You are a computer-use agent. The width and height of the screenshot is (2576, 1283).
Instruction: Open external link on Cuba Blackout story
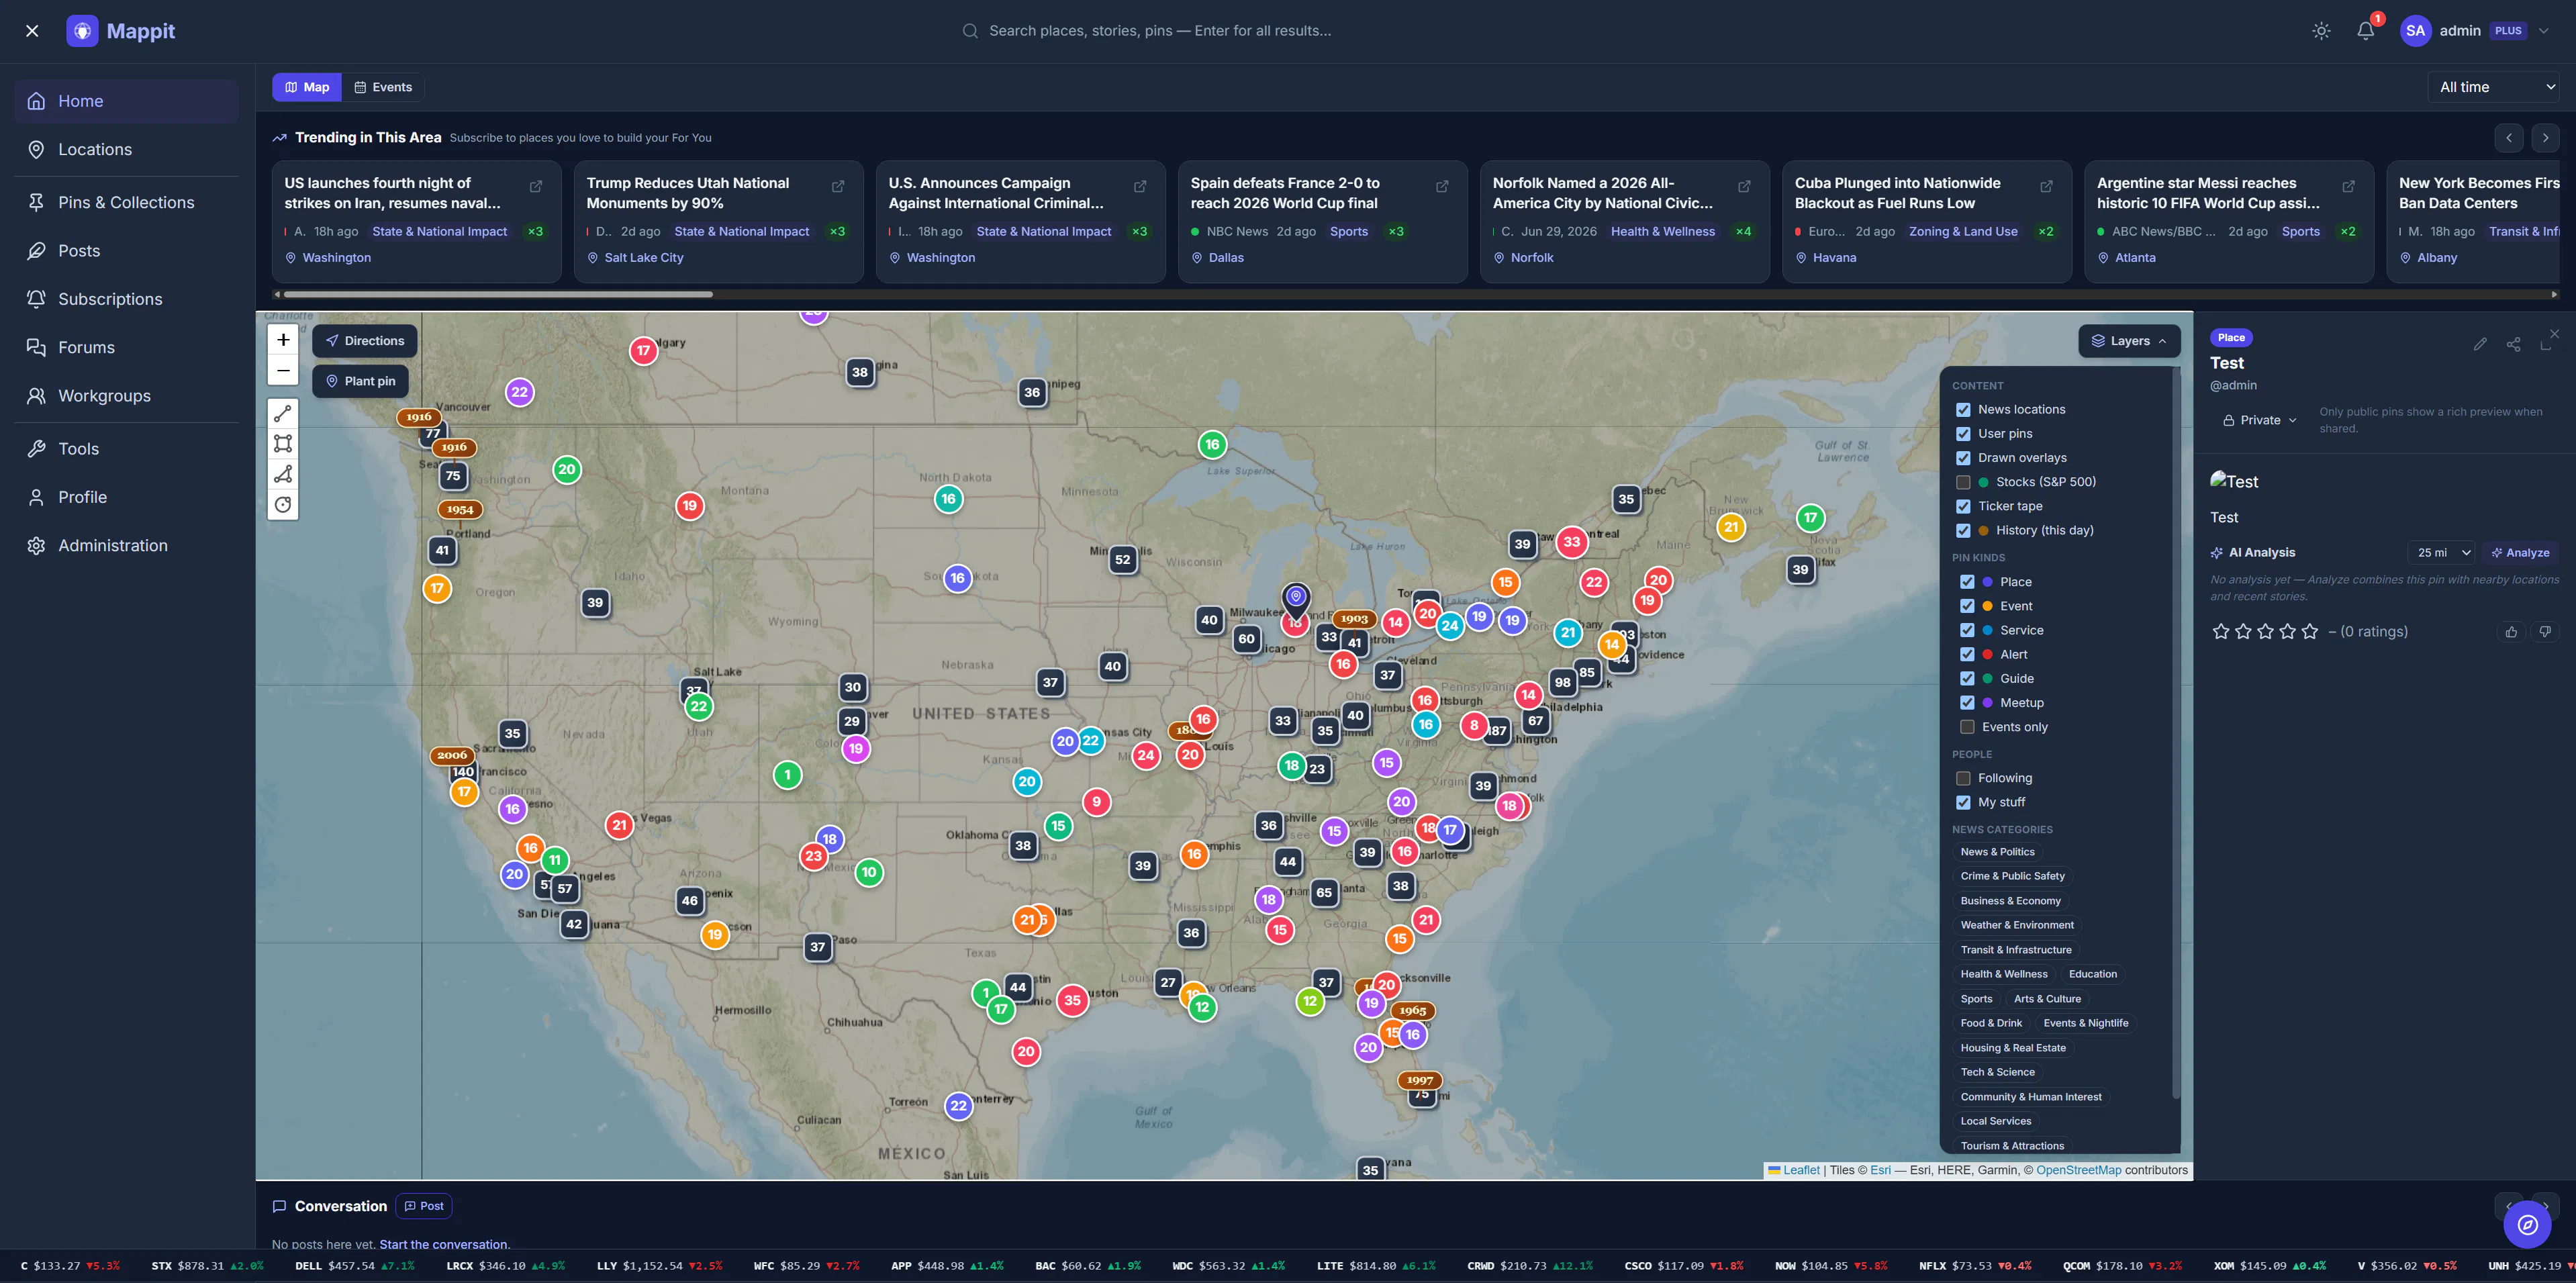pos(2046,187)
